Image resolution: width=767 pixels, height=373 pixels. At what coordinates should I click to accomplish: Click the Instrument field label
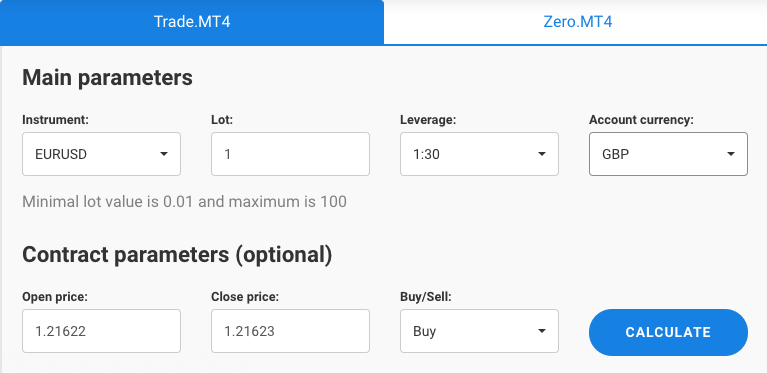[55, 120]
